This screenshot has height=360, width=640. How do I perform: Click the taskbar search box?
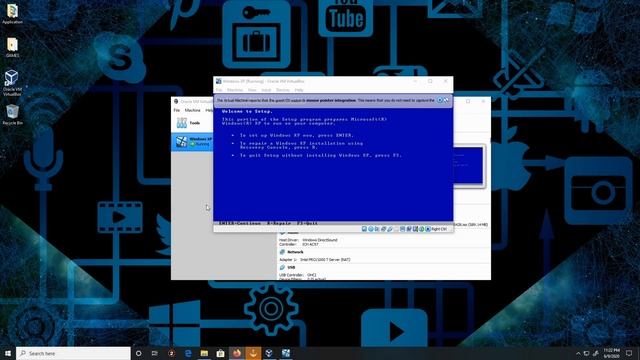(x=73, y=353)
